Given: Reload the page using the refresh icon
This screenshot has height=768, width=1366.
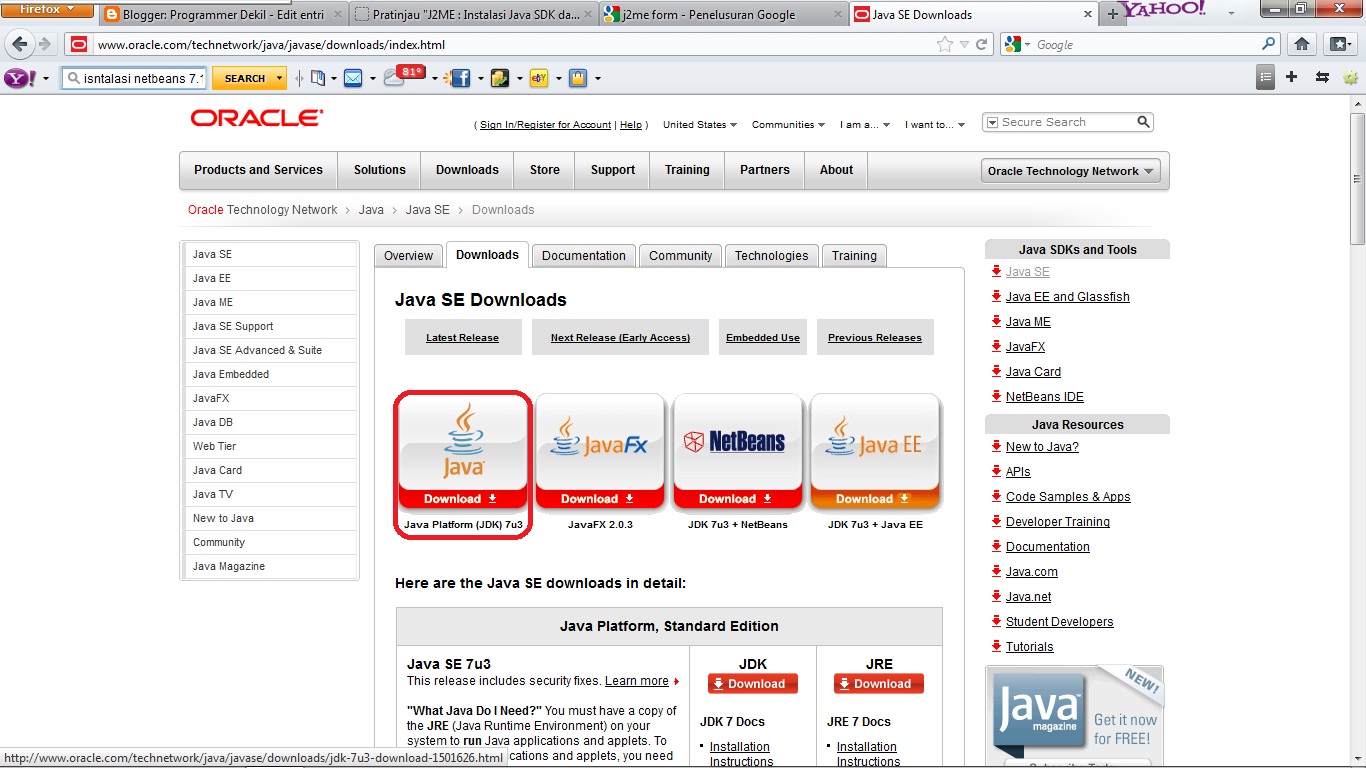Looking at the screenshot, I should 982,44.
